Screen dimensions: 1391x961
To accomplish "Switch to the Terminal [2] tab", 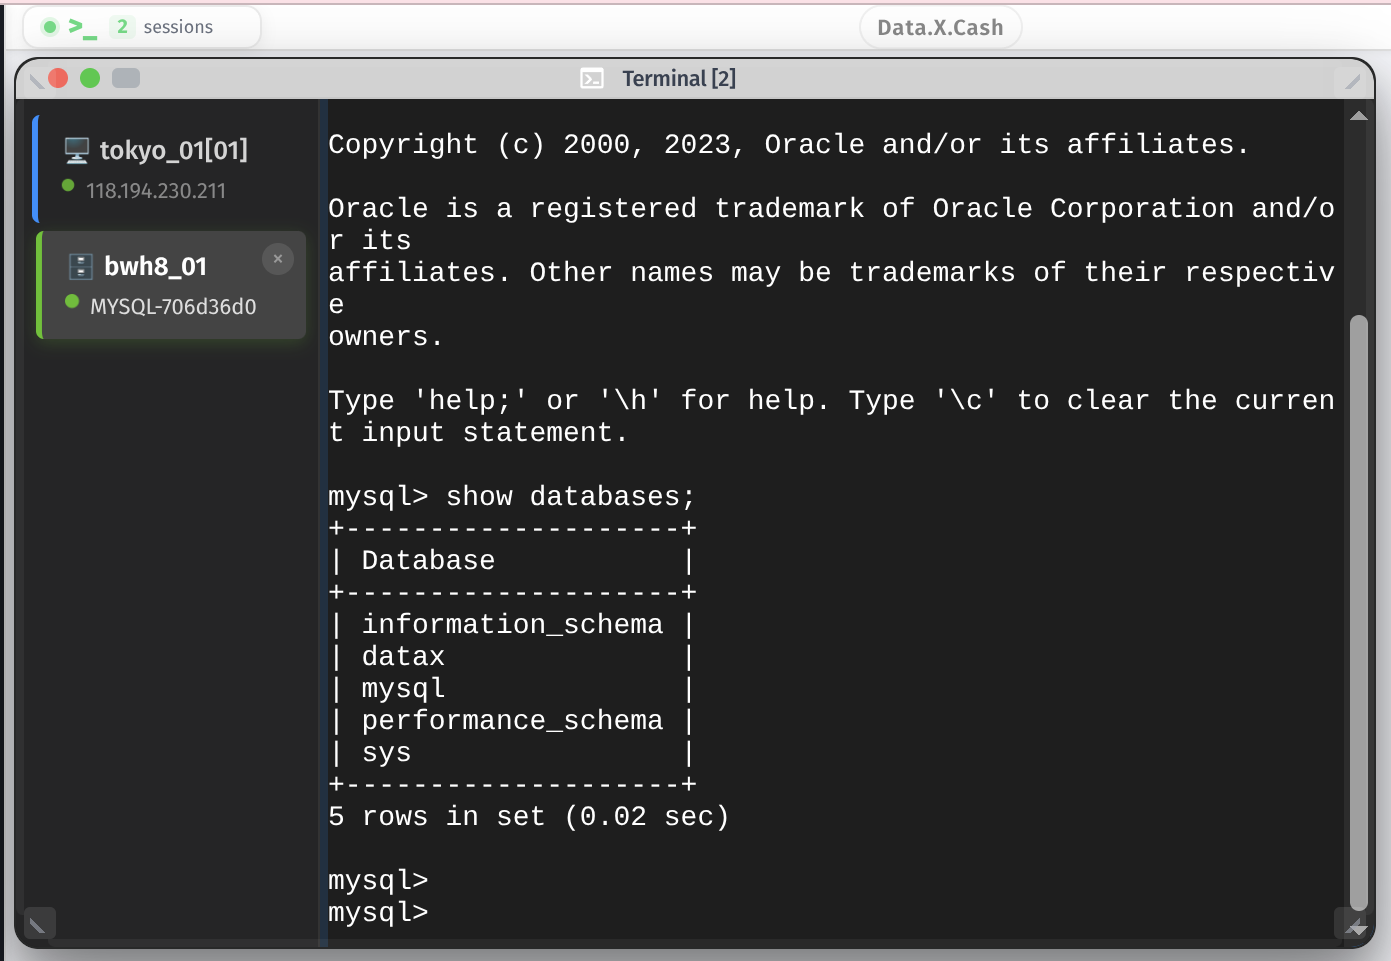I will (679, 78).
